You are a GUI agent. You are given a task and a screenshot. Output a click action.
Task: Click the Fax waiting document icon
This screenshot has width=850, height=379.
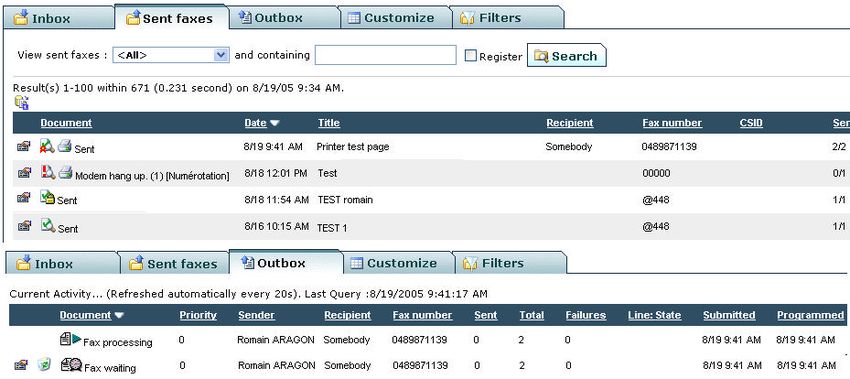click(71, 365)
